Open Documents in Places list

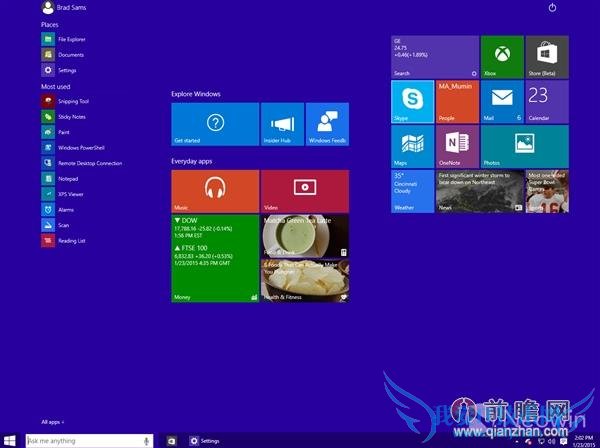click(63, 55)
